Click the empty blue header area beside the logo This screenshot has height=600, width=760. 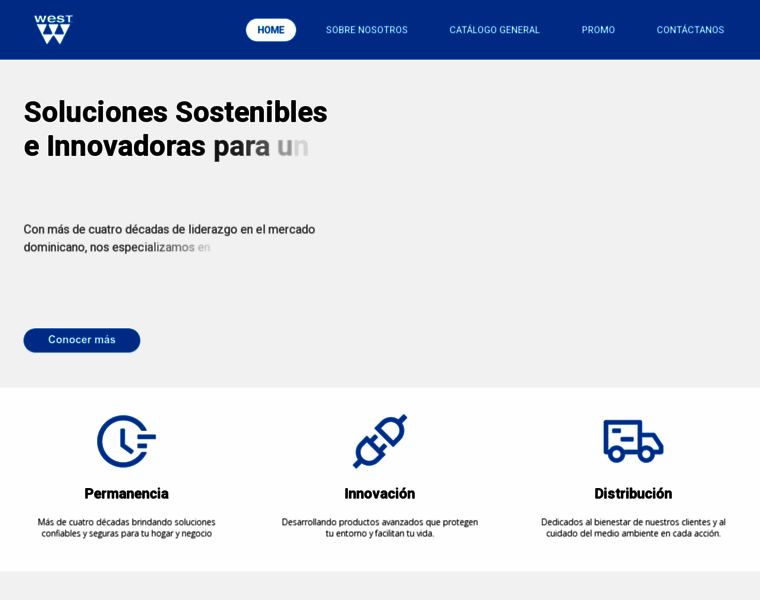(160, 30)
